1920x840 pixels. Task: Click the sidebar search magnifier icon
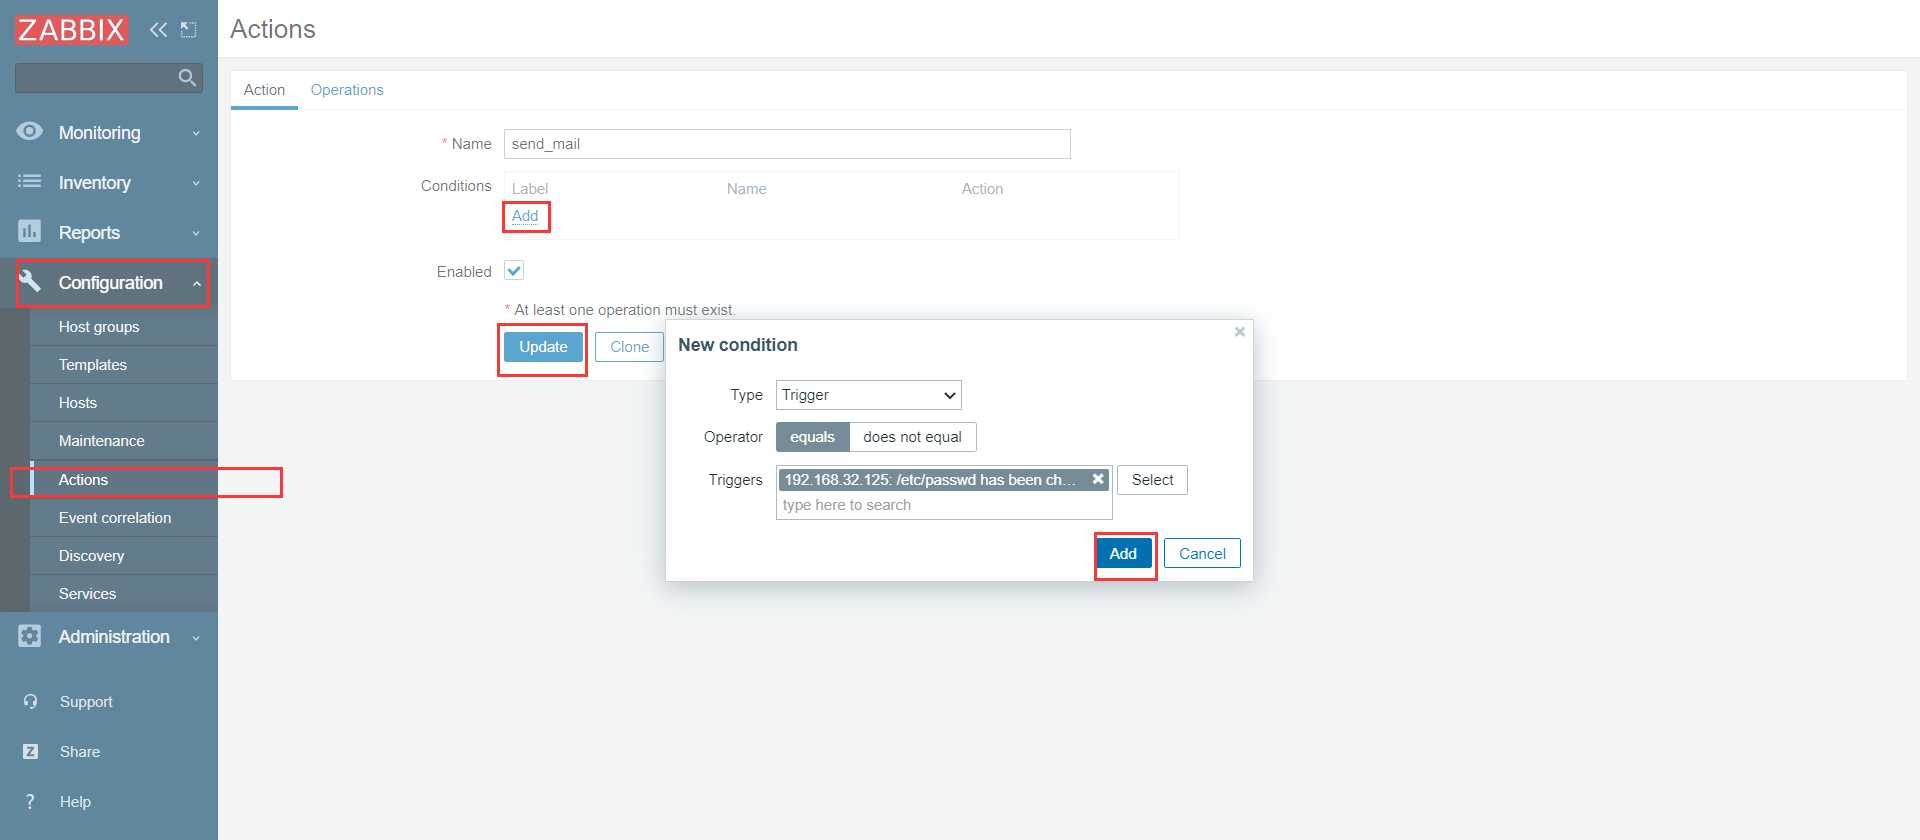coord(187,78)
